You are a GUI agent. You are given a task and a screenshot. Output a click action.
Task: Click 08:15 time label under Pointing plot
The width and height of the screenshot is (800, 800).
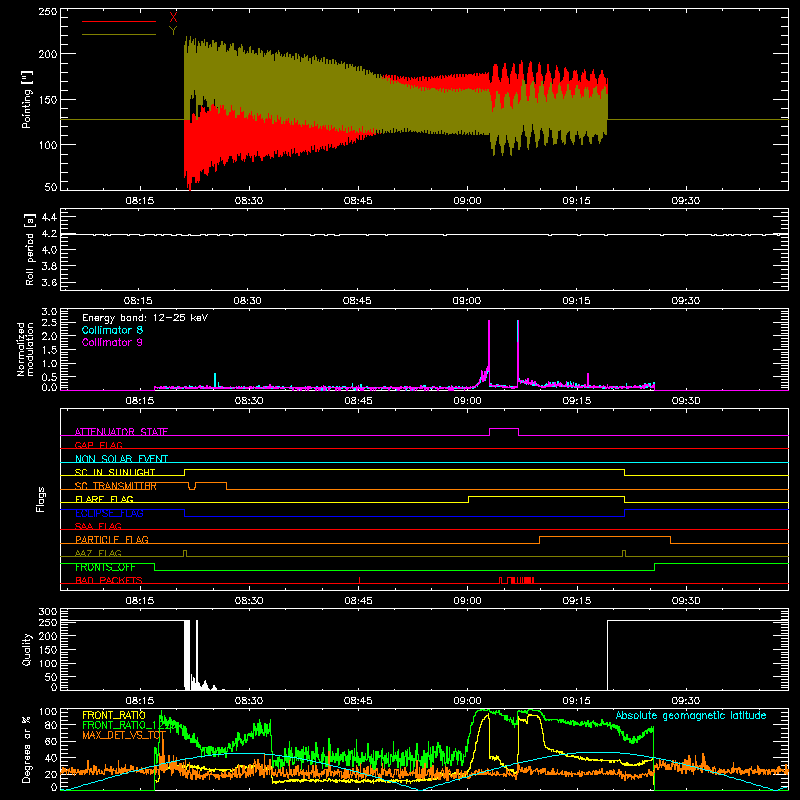click(x=140, y=201)
